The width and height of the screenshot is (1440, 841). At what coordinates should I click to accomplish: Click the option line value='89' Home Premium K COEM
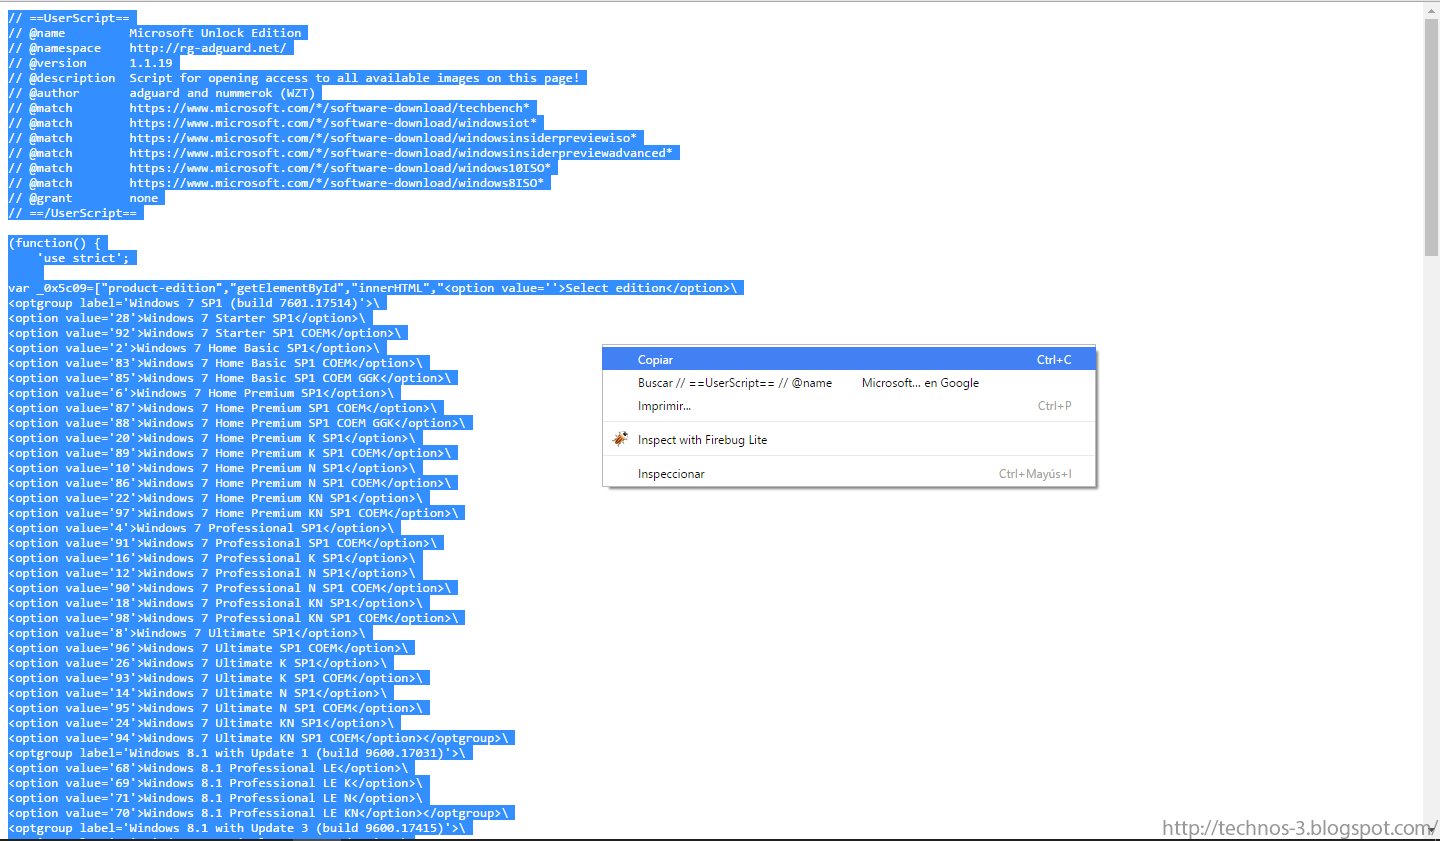[230, 453]
